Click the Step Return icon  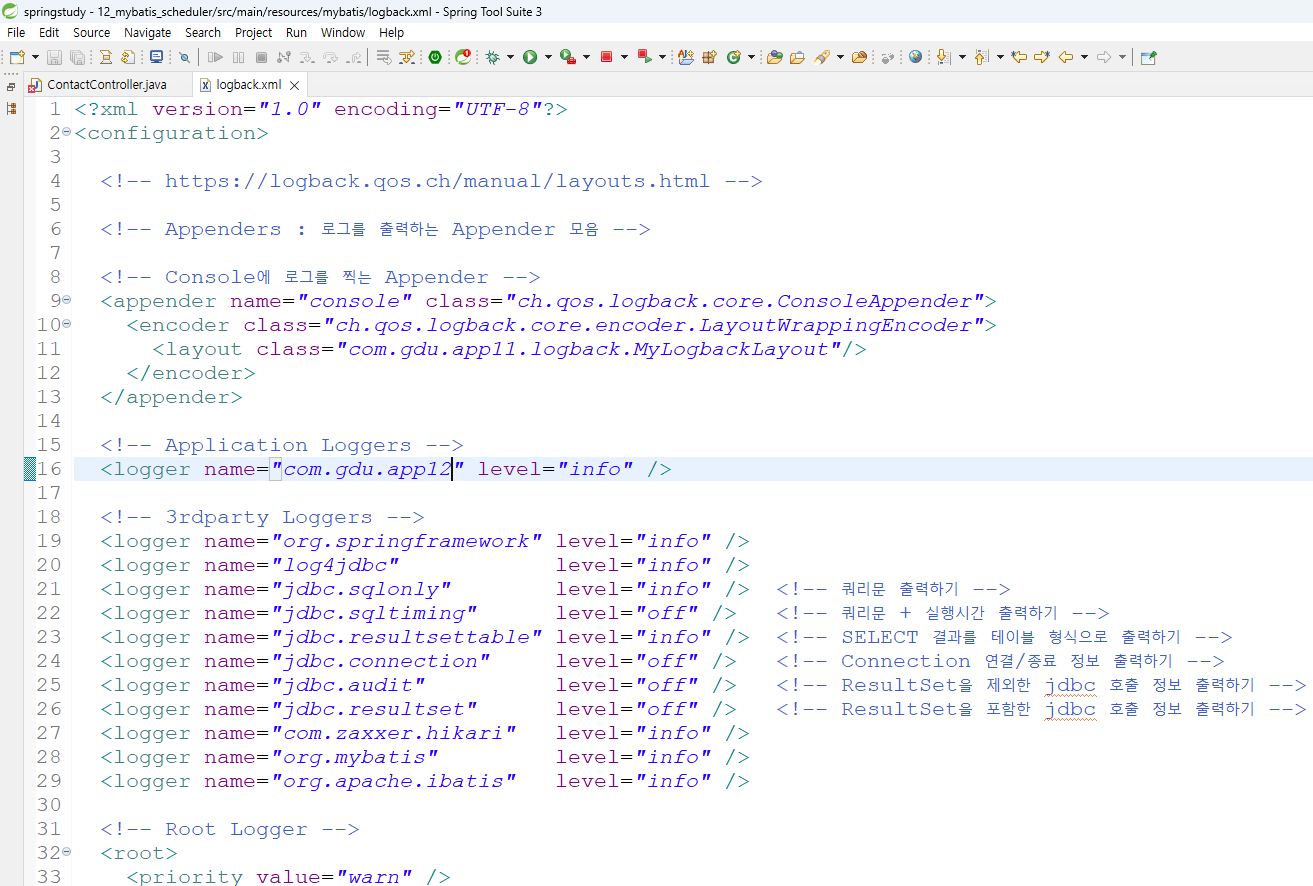tap(355, 57)
